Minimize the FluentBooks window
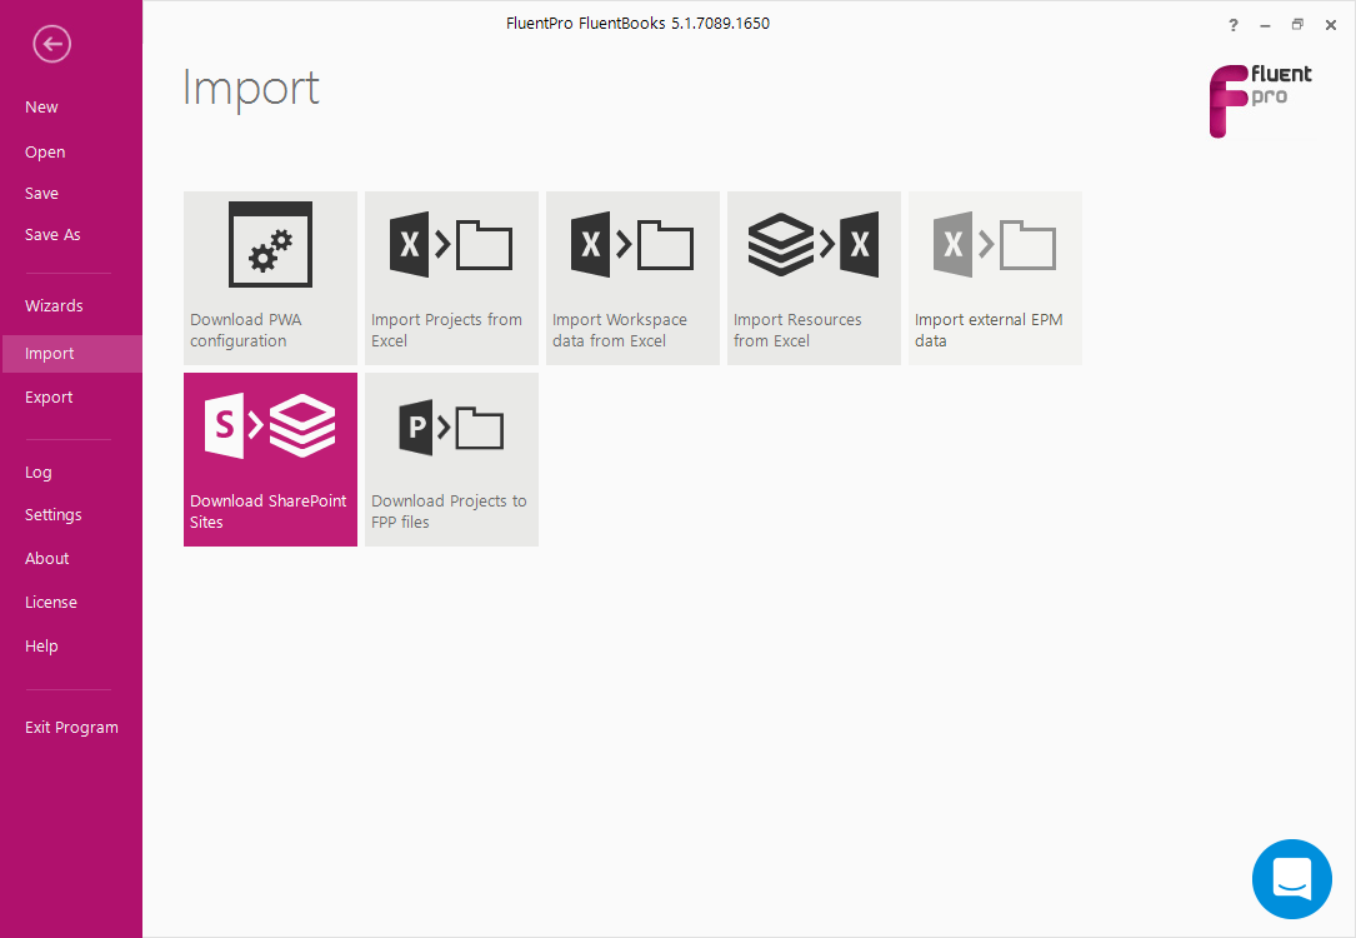1356x938 pixels. coord(1265,25)
